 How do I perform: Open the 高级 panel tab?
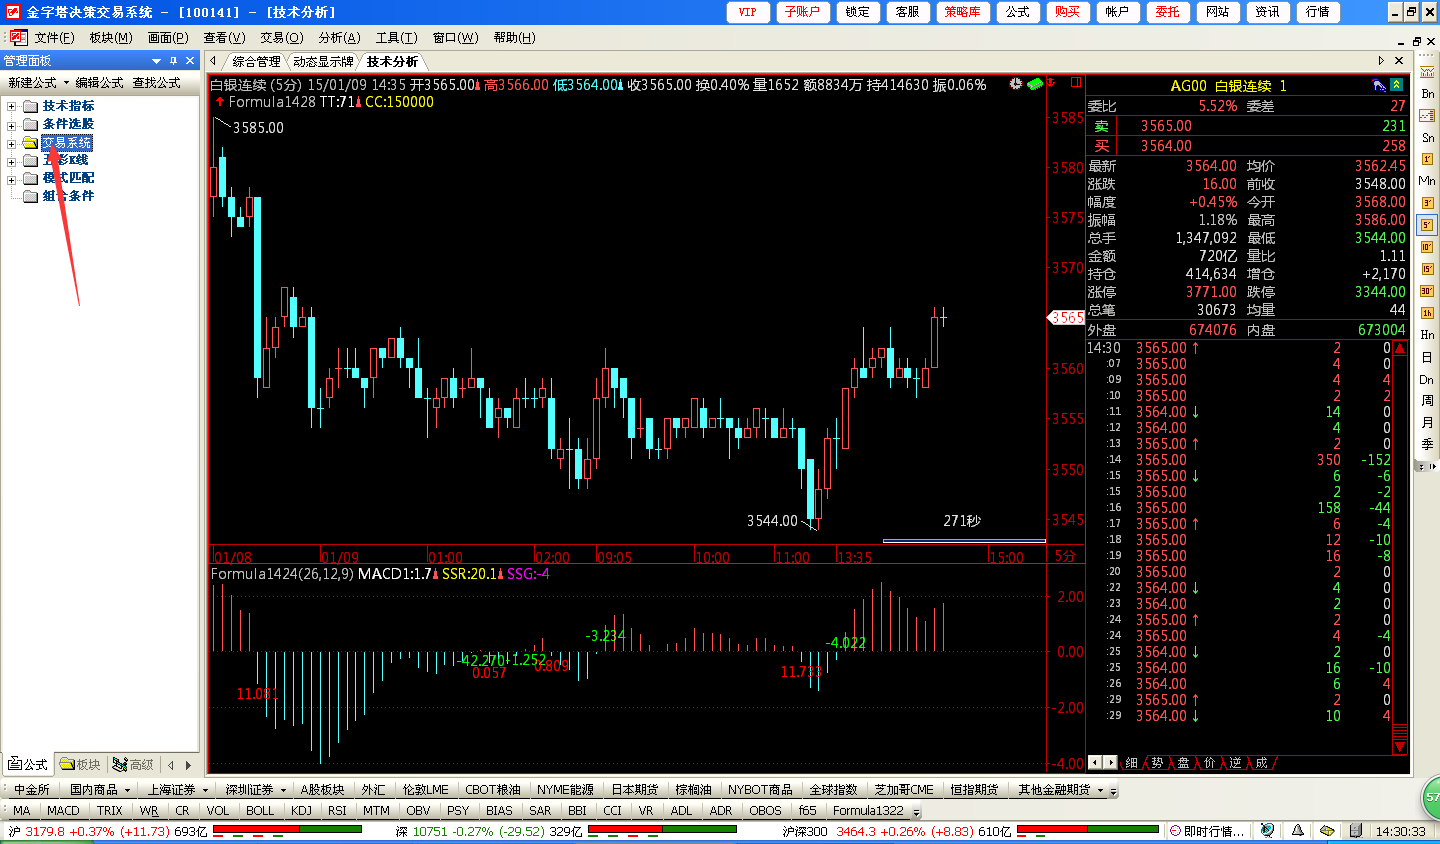(133, 764)
